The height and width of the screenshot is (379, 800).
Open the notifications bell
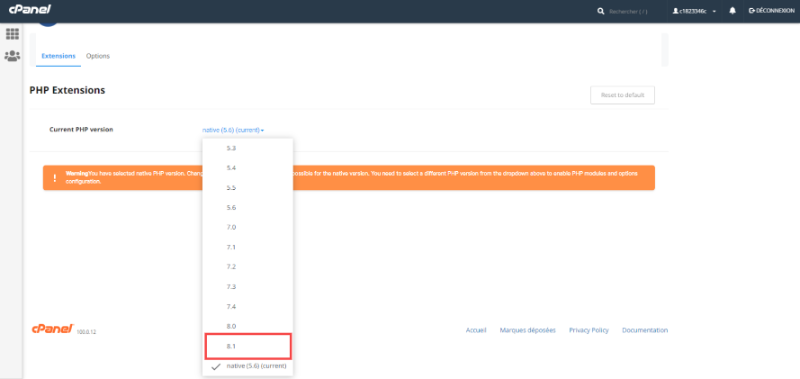click(733, 11)
